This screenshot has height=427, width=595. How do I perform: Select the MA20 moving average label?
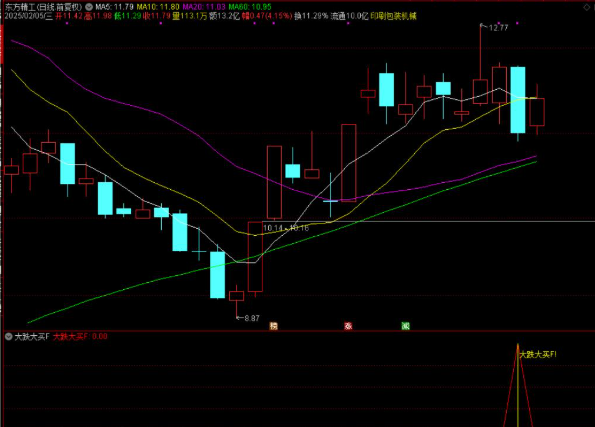pyautogui.click(x=204, y=7)
